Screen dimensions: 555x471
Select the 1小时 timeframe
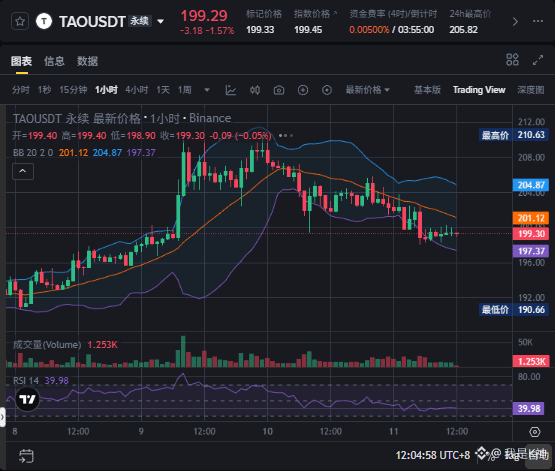pos(106,90)
